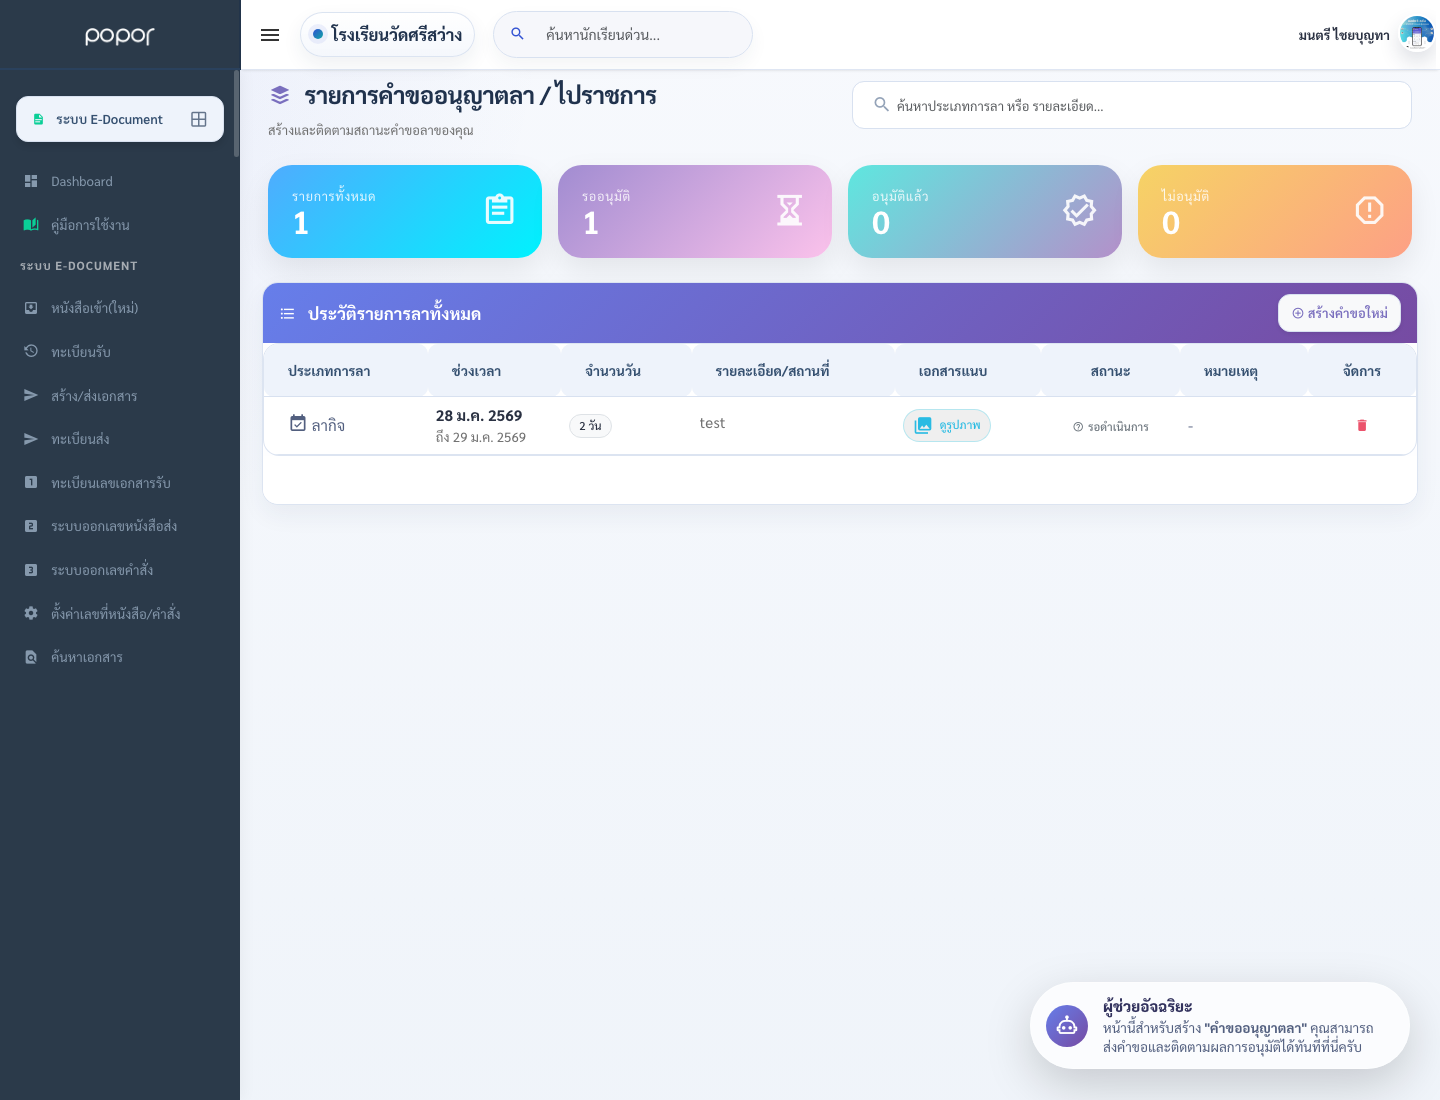Click the ระบบออกเลขหนังสือส่ง number icon
This screenshot has height=1100, width=1440.
tap(31, 526)
